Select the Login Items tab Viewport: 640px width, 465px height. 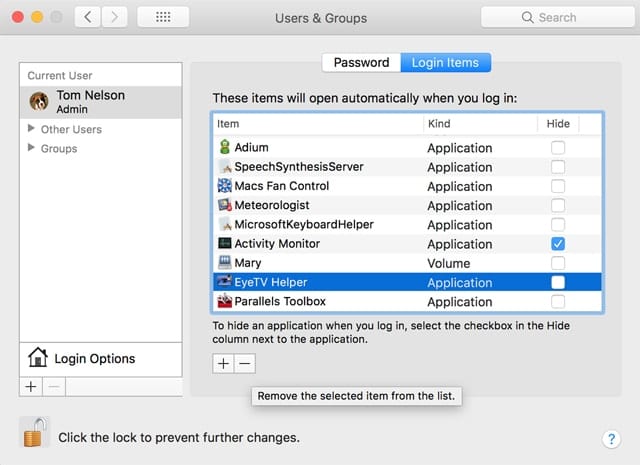(x=445, y=62)
